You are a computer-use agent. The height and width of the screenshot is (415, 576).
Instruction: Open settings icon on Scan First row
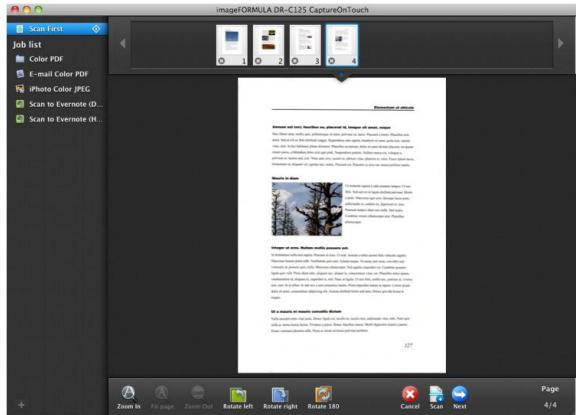tap(96, 29)
